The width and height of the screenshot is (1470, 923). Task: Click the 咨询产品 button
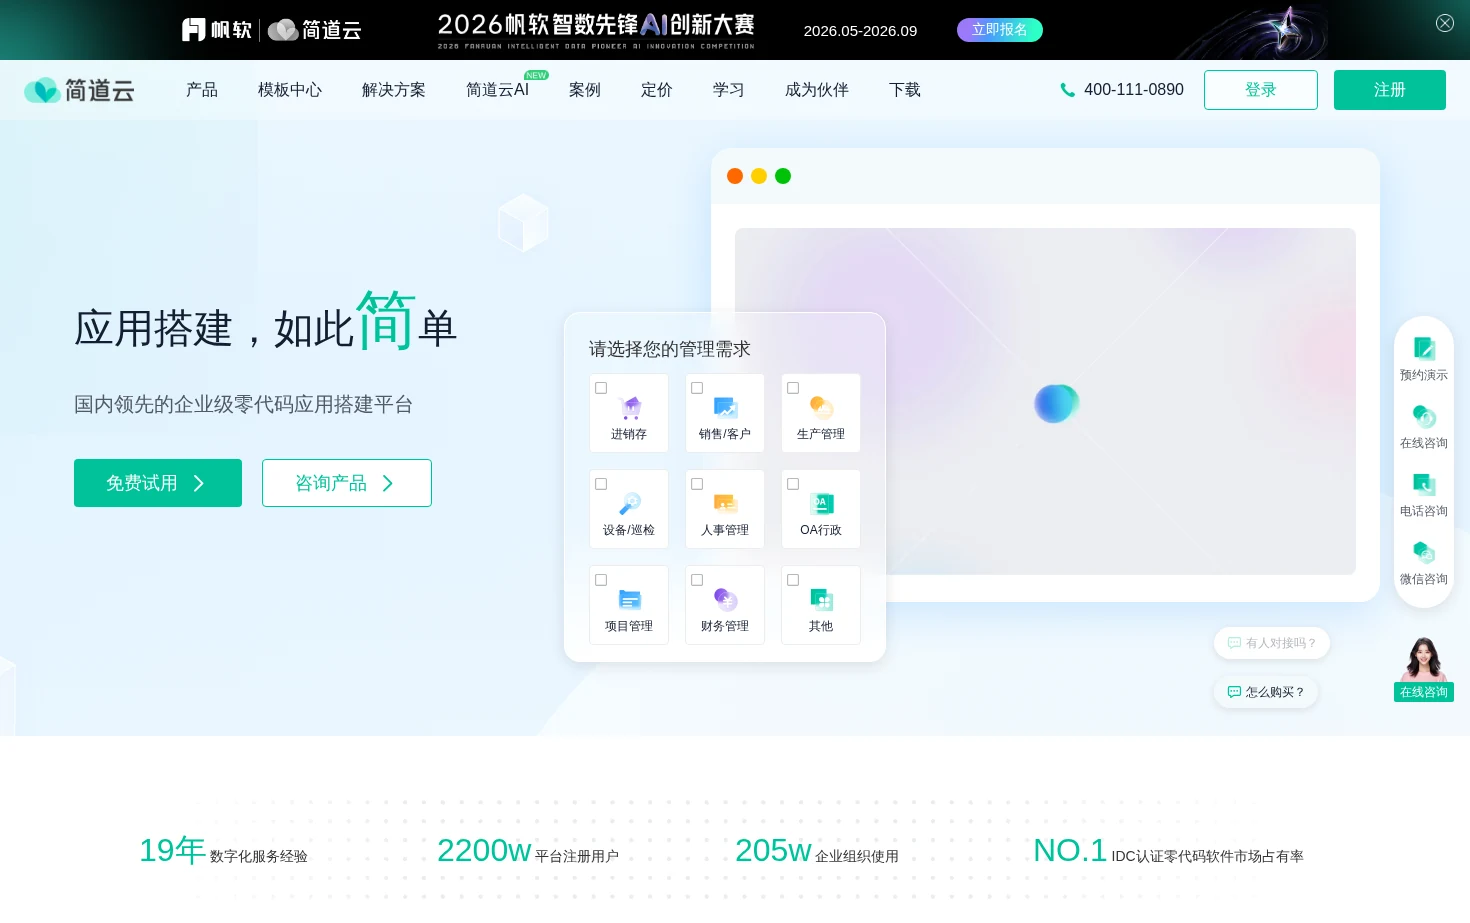pyautogui.click(x=347, y=483)
